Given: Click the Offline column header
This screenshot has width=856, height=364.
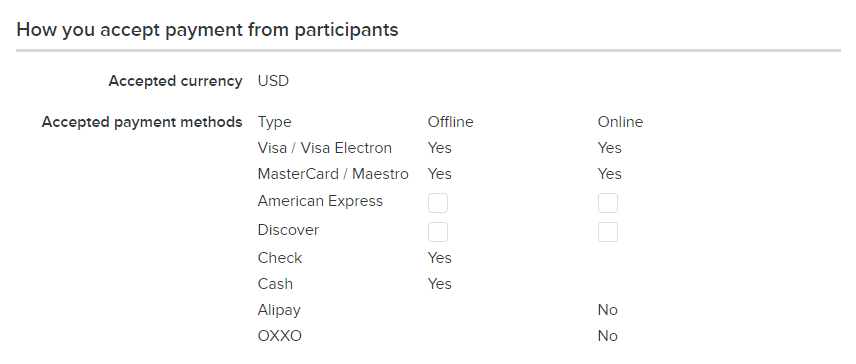Looking at the screenshot, I should pyautogui.click(x=450, y=122).
